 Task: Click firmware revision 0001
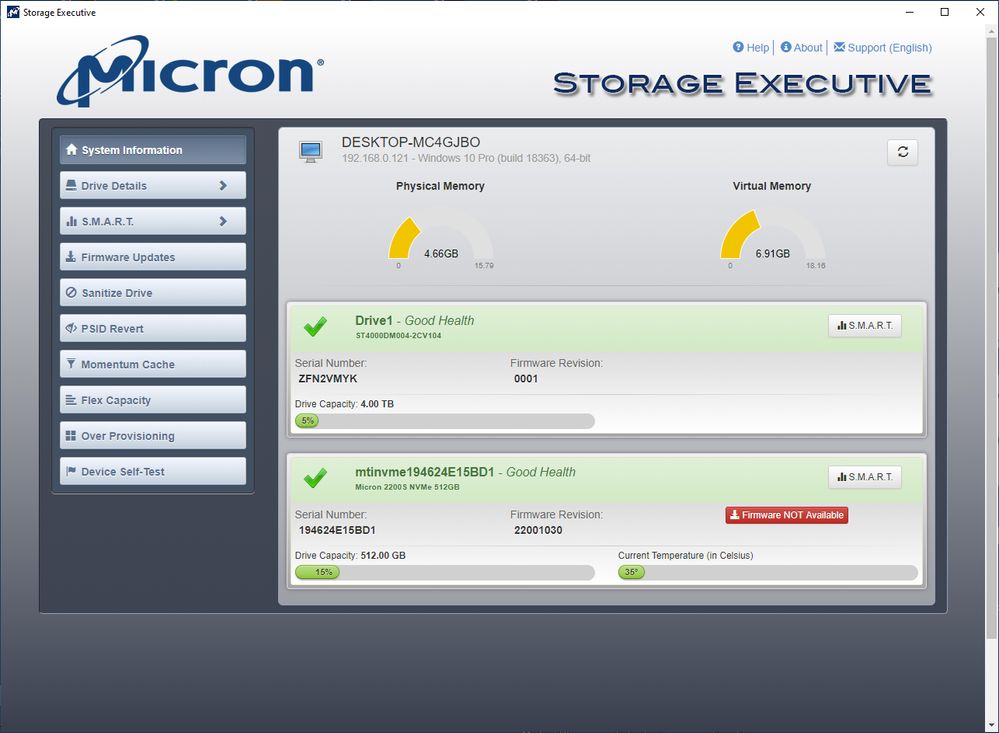pos(526,379)
